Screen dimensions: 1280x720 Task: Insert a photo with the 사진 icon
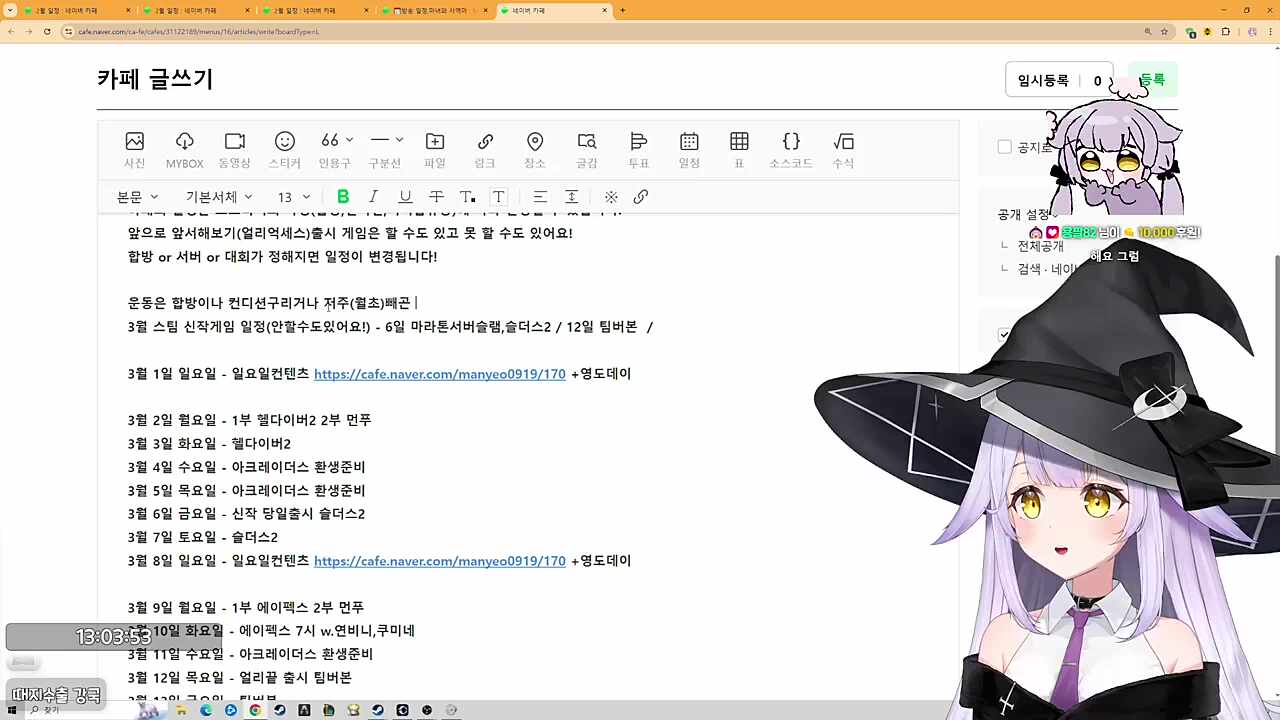point(134,148)
